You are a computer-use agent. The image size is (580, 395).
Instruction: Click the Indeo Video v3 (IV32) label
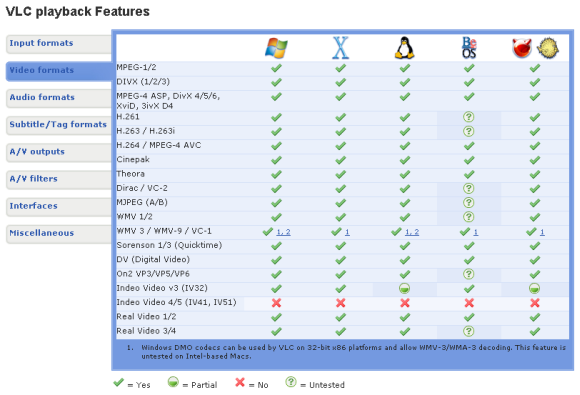(162, 288)
